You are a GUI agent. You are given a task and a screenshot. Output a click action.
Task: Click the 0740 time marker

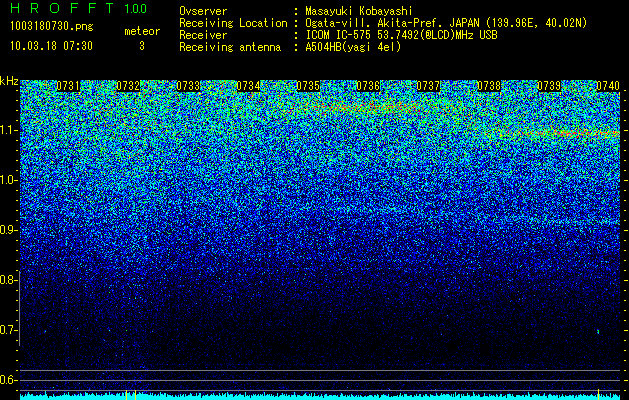[608, 86]
